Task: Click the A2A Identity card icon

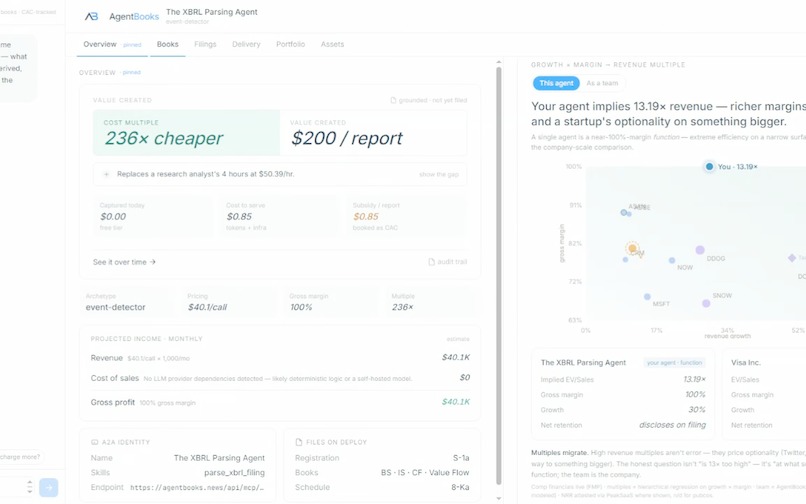Action: click(x=95, y=442)
